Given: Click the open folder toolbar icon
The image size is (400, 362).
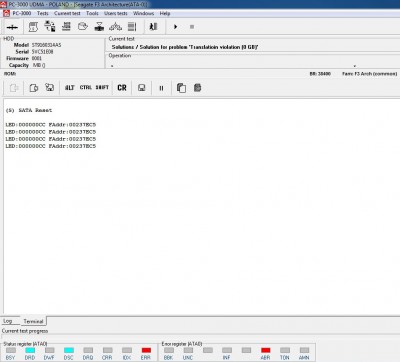Looking at the screenshot, I should tap(83, 26).
